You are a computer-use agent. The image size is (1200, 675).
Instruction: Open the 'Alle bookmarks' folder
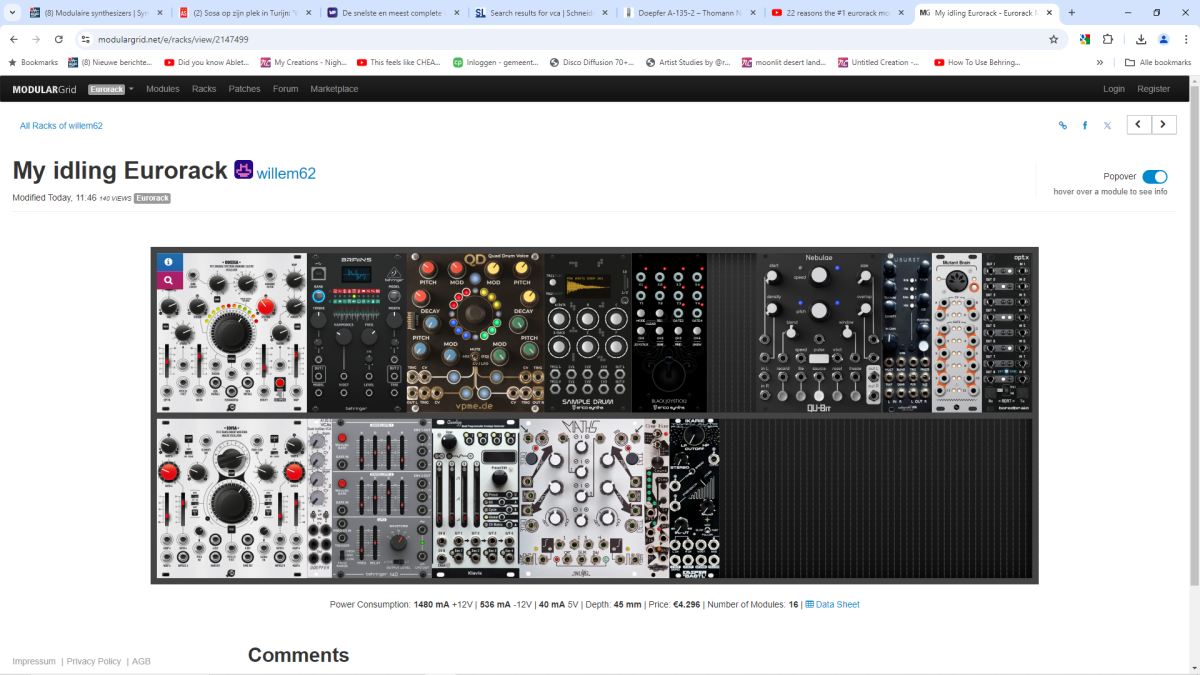pos(1158,62)
